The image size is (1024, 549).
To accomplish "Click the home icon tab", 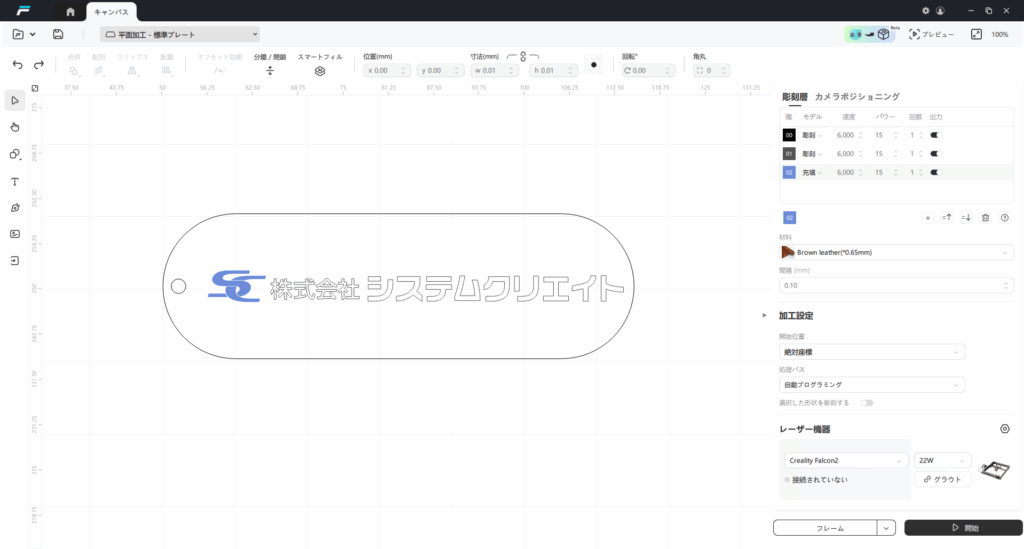I will pos(71,12).
